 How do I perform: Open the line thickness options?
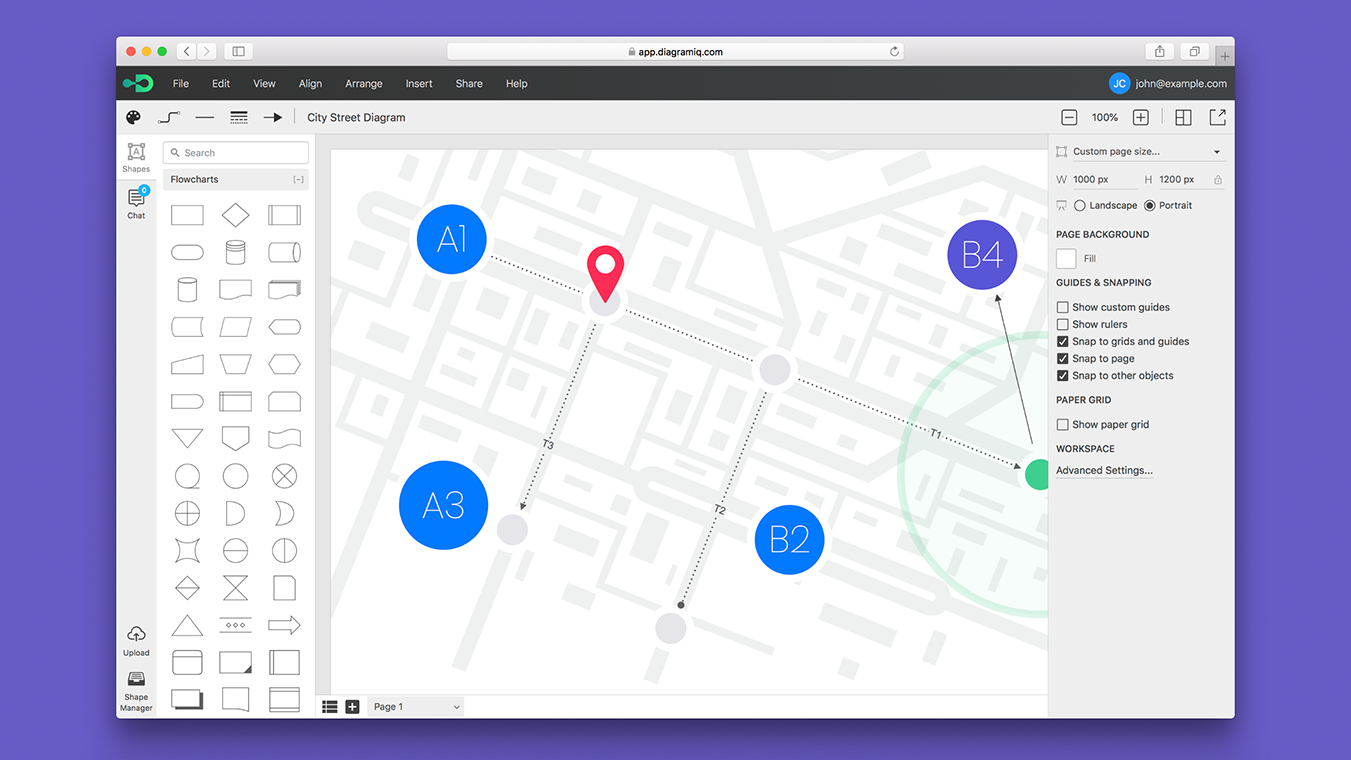point(239,117)
